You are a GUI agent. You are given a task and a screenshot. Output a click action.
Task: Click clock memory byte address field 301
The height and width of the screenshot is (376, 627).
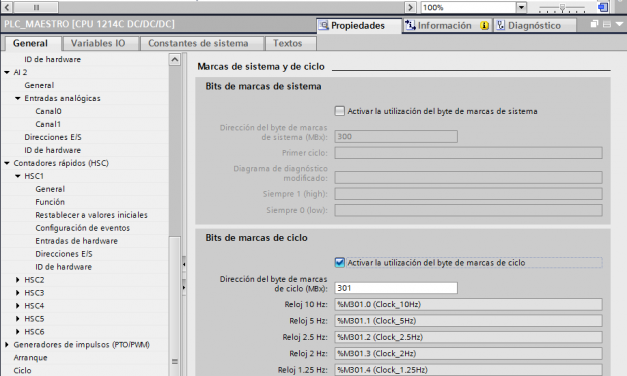(x=396, y=288)
